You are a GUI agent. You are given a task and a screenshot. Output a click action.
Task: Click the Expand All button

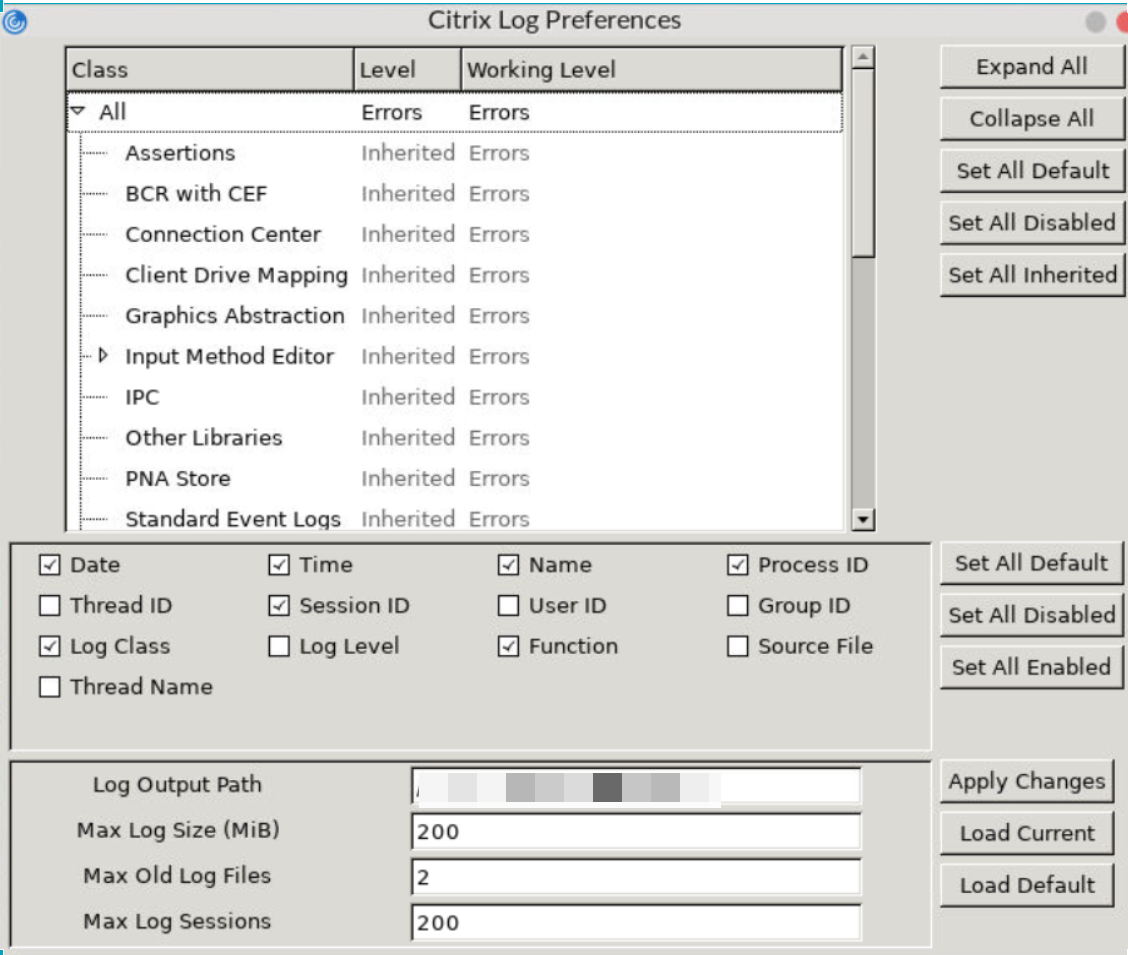coord(1031,66)
